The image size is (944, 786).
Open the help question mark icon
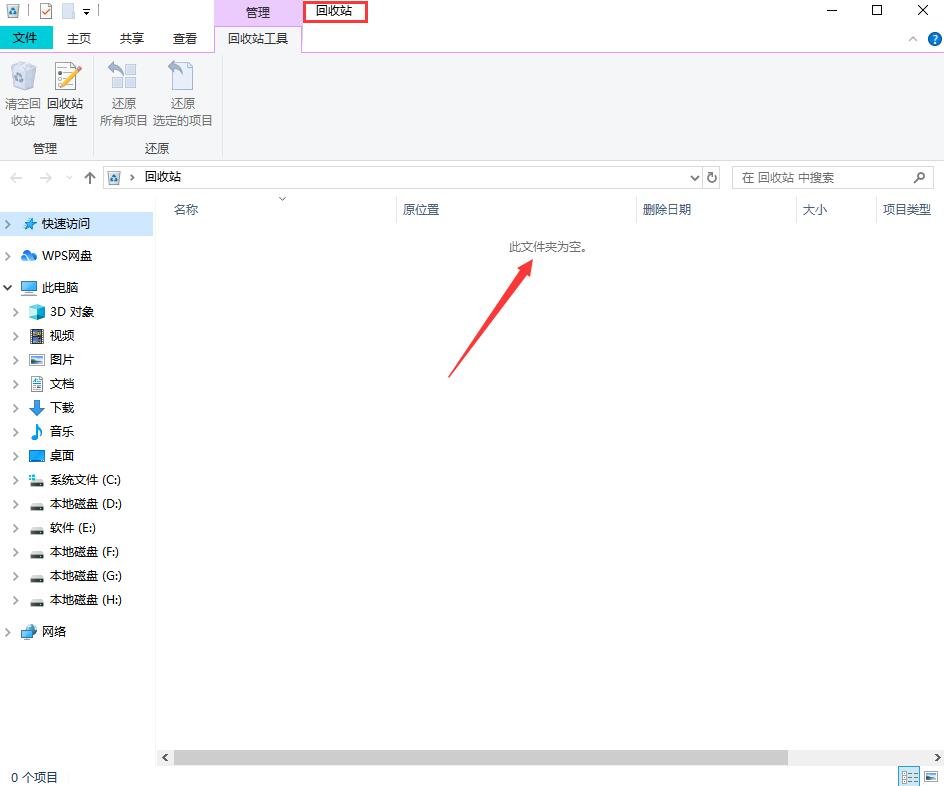click(x=934, y=39)
